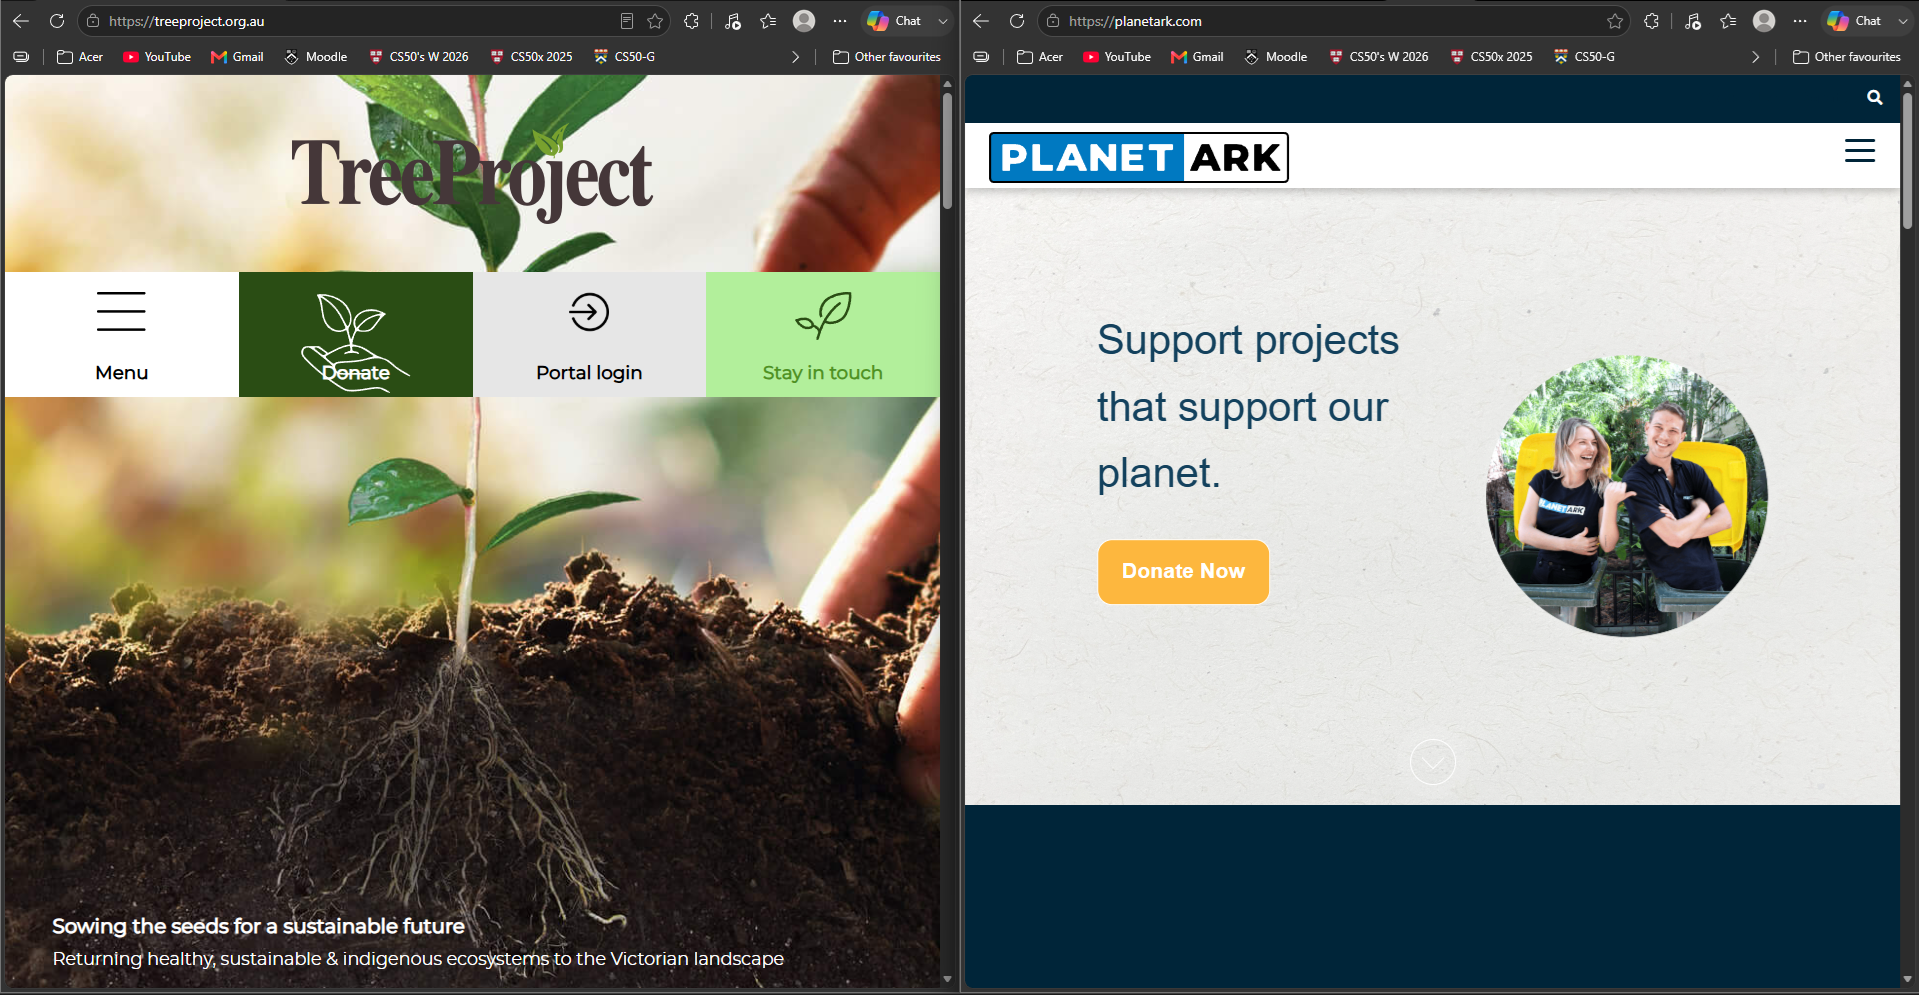The height and width of the screenshot is (995, 1919).
Task: Open YouTube bookmark in TreeProject window
Action: (157, 57)
